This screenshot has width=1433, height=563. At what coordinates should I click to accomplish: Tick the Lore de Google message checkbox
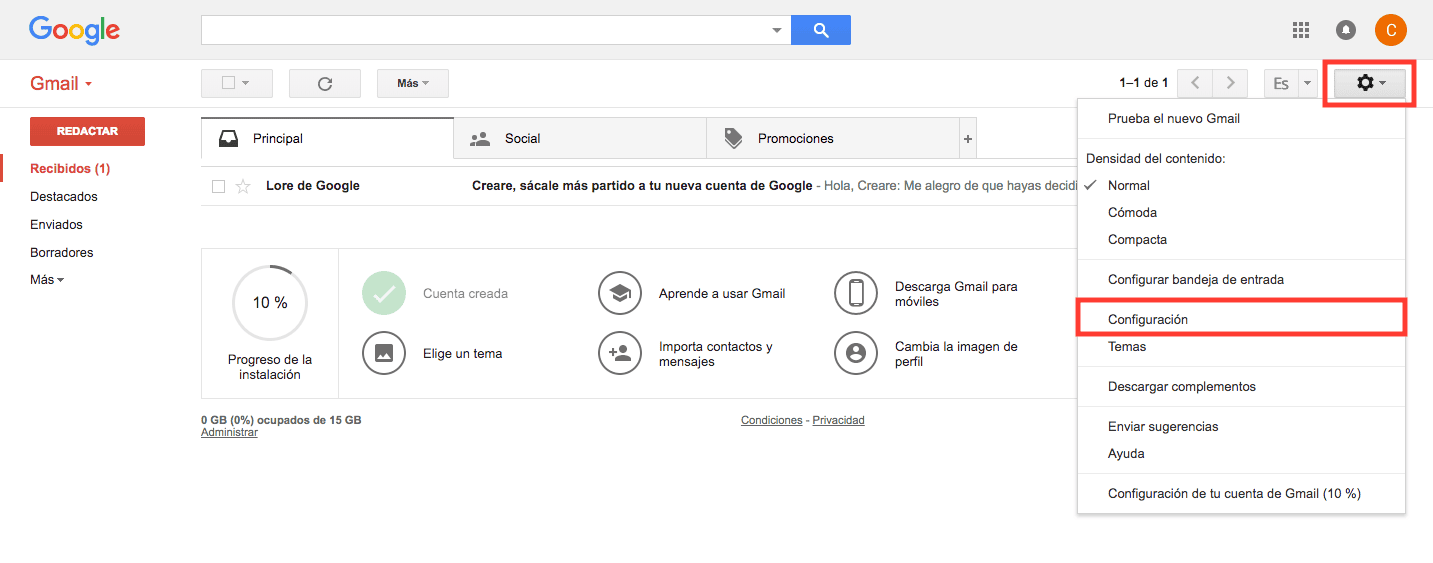(x=219, y=186)
